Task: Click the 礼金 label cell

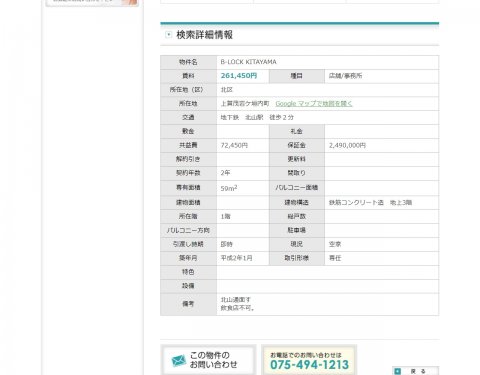Action: tap(297, 131)
